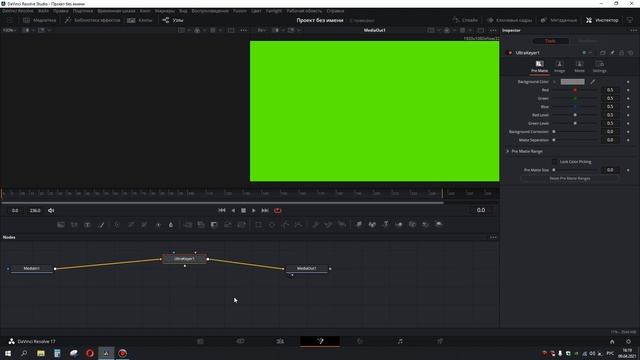Open the right viewer three-dot options menu
The image size is (640, 360).
point(493,30)
